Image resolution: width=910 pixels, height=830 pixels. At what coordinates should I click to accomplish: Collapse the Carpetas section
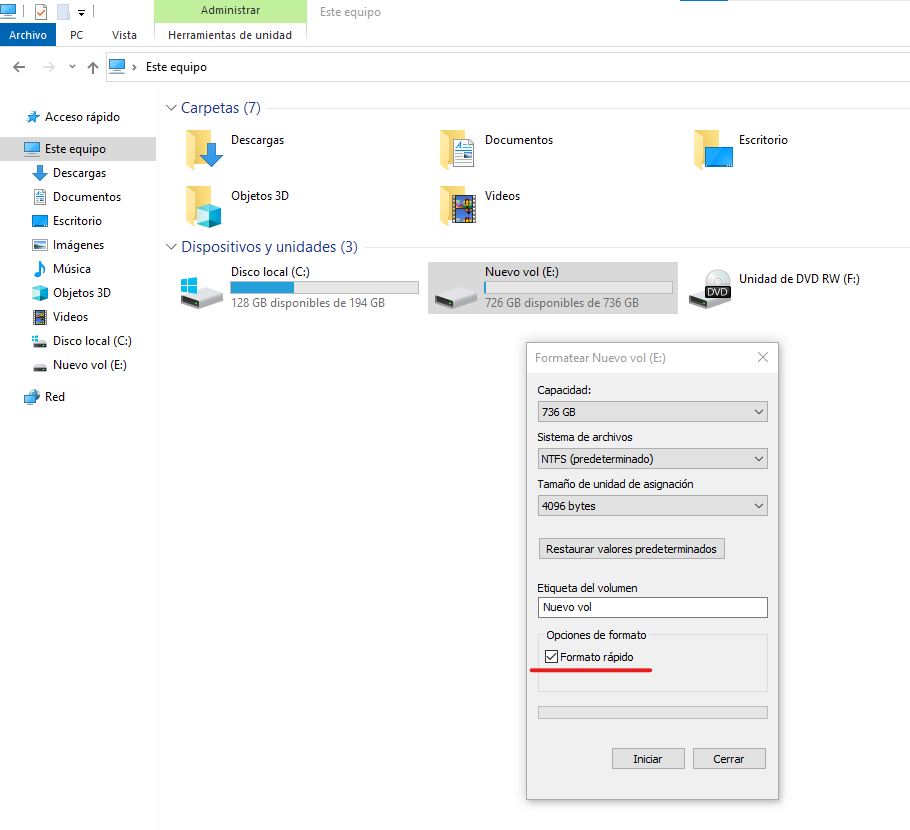coord(171,108)
